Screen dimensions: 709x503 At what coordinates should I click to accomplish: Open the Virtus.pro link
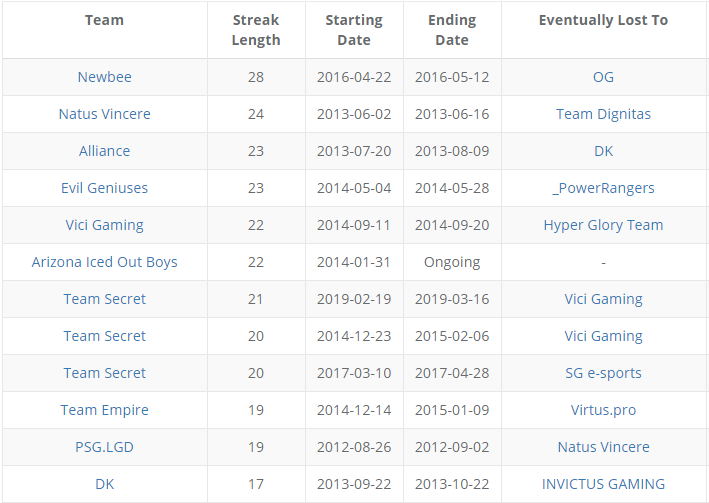coord(603,410)
